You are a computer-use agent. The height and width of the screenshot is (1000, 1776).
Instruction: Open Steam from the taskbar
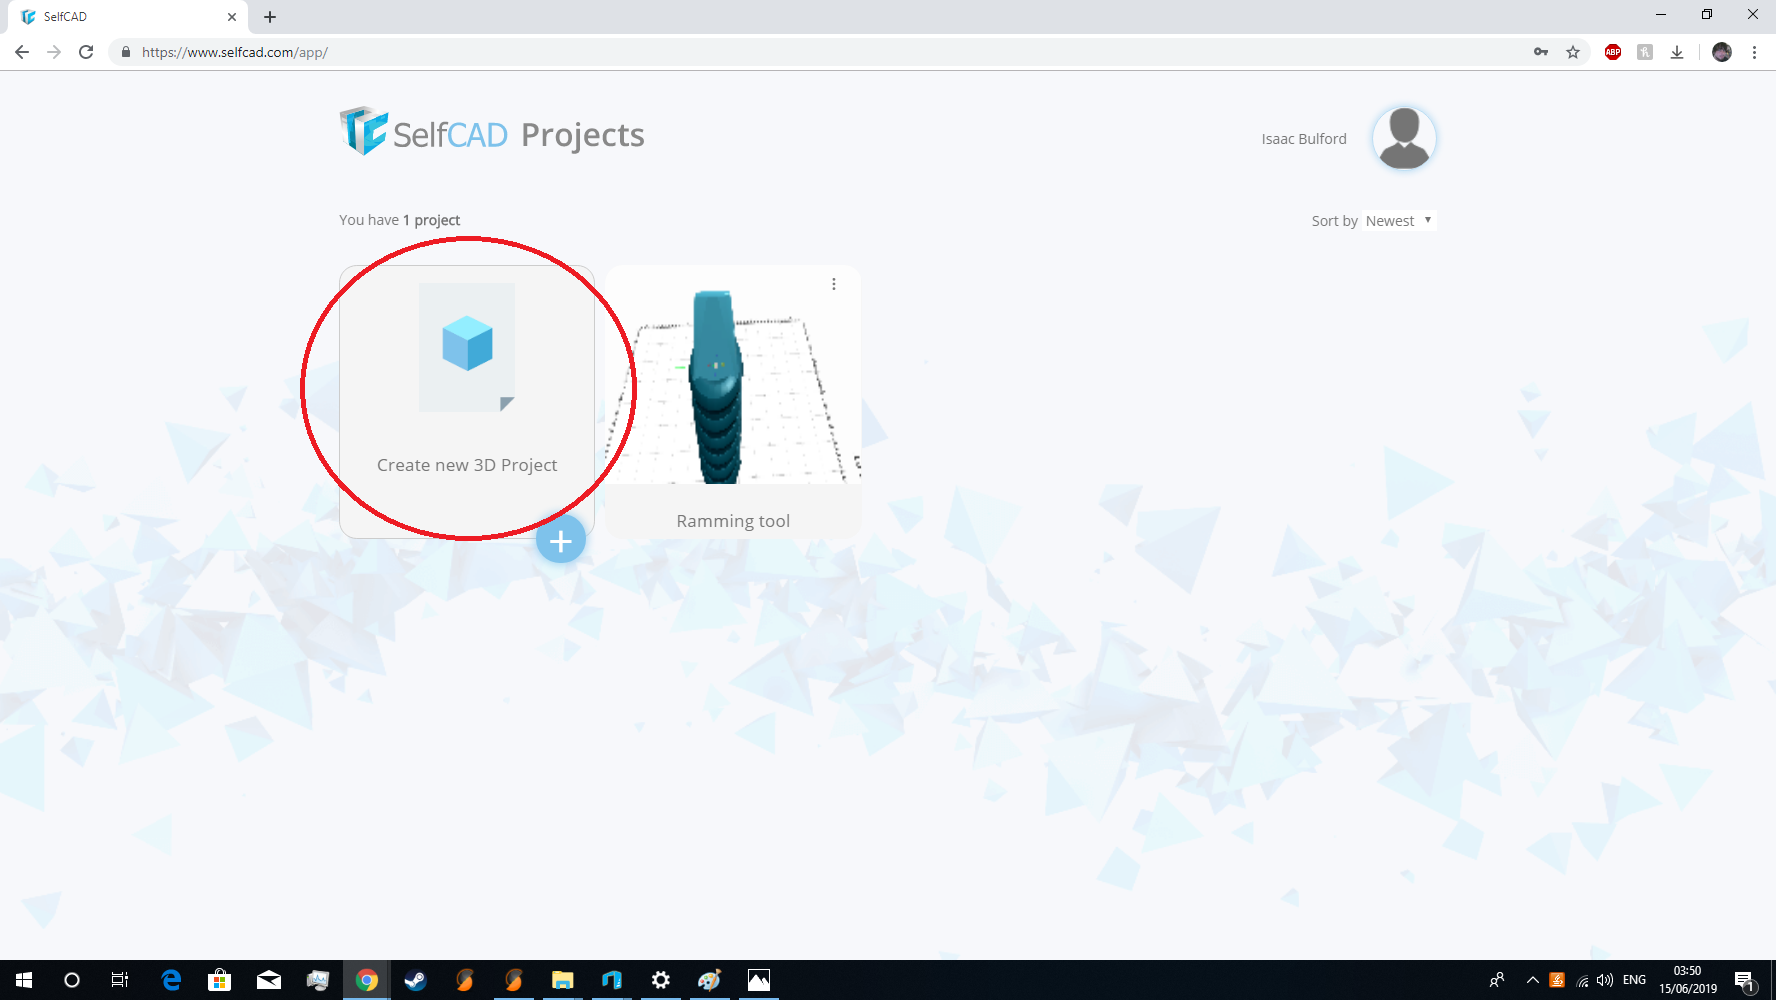tap(416, 980)
